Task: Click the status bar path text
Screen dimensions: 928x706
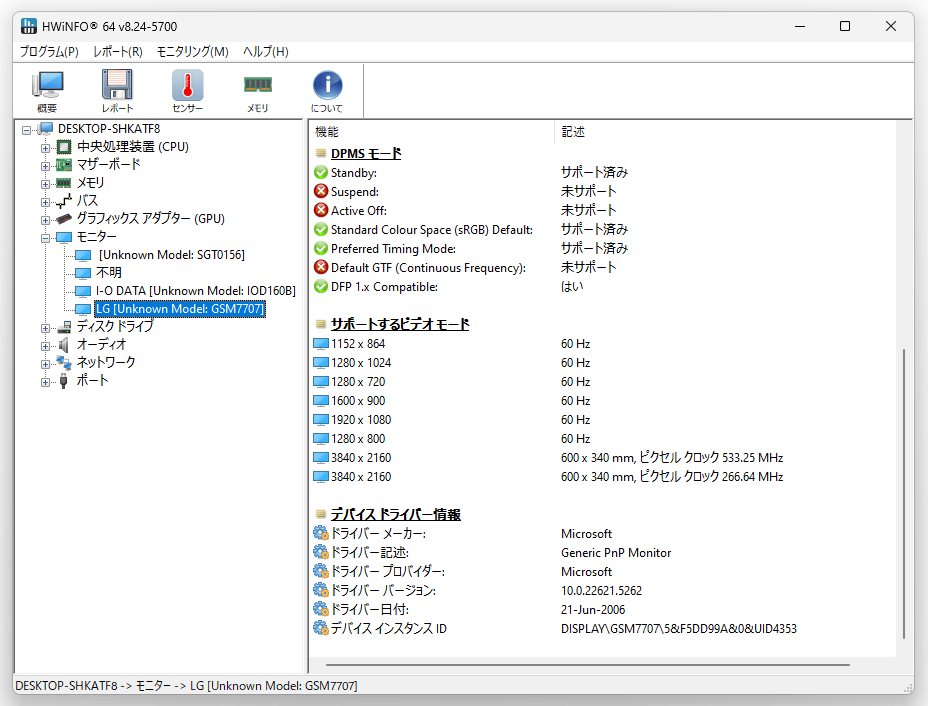Action: (x=186, y=686)
